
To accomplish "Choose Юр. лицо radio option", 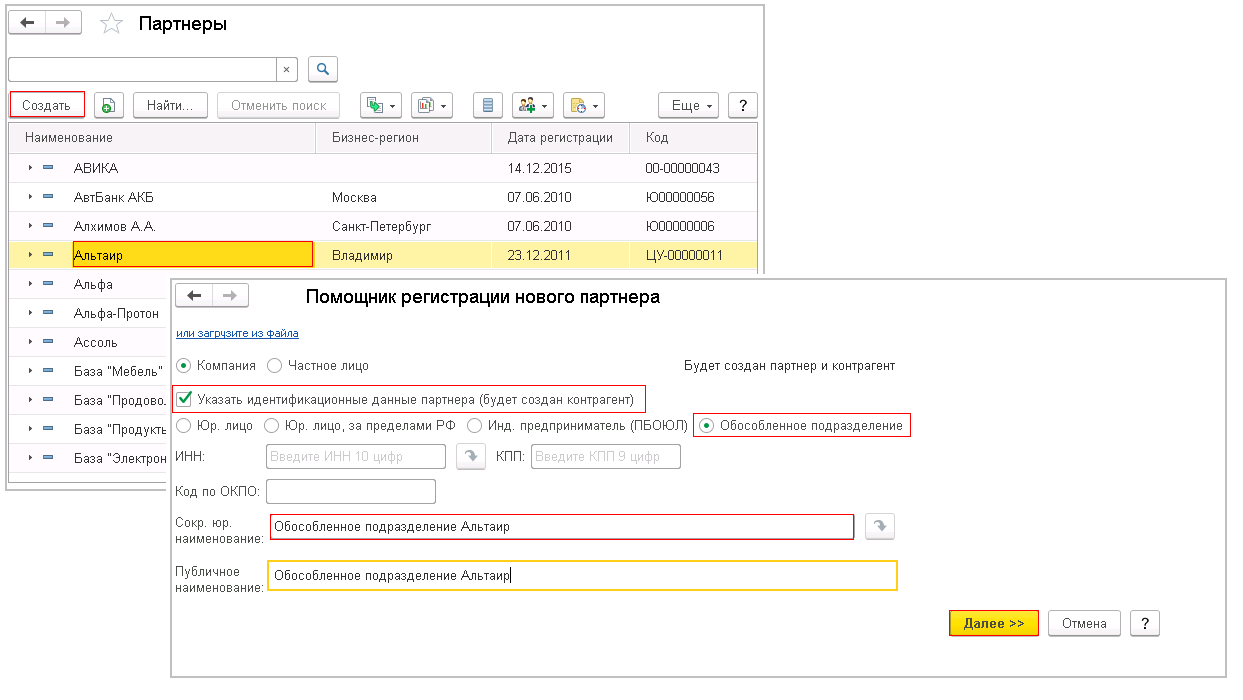I will point(183,426).
